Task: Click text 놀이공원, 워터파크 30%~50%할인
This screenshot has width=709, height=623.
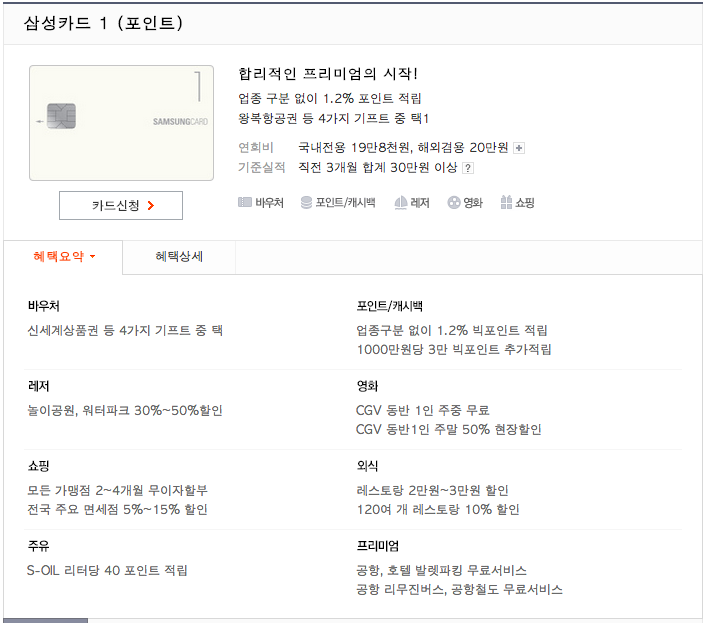Action: (125, 411)
